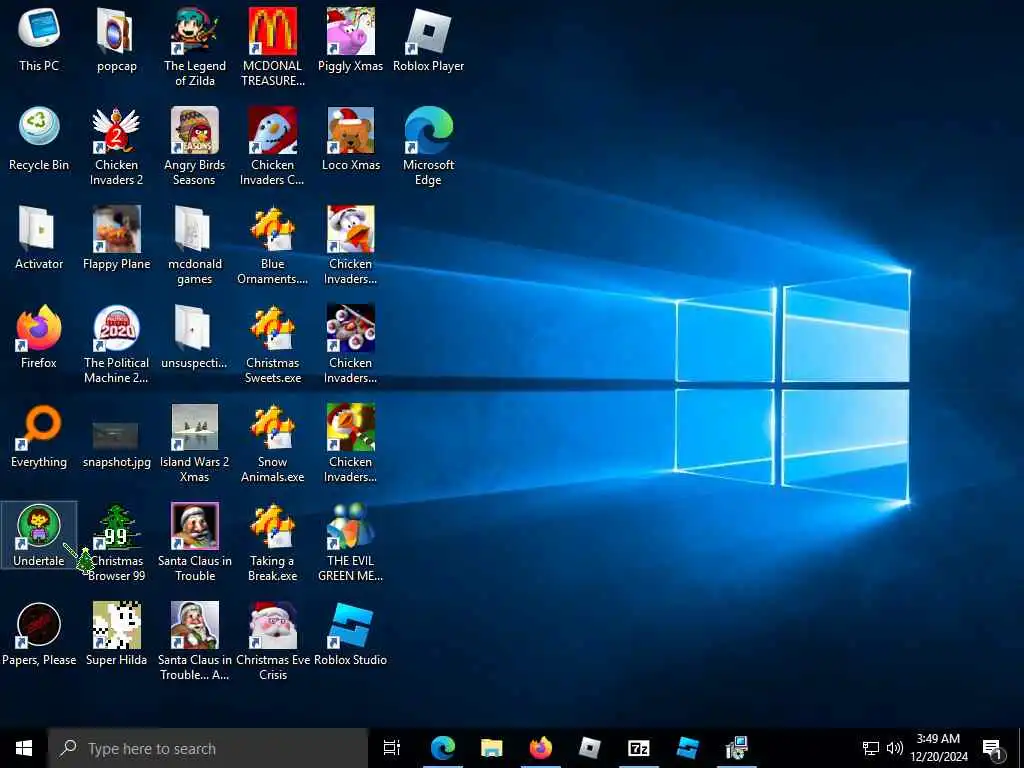Open the notification Action Center icon
The width and height of the screenshot is (1024, 768).
coord(991,749)
